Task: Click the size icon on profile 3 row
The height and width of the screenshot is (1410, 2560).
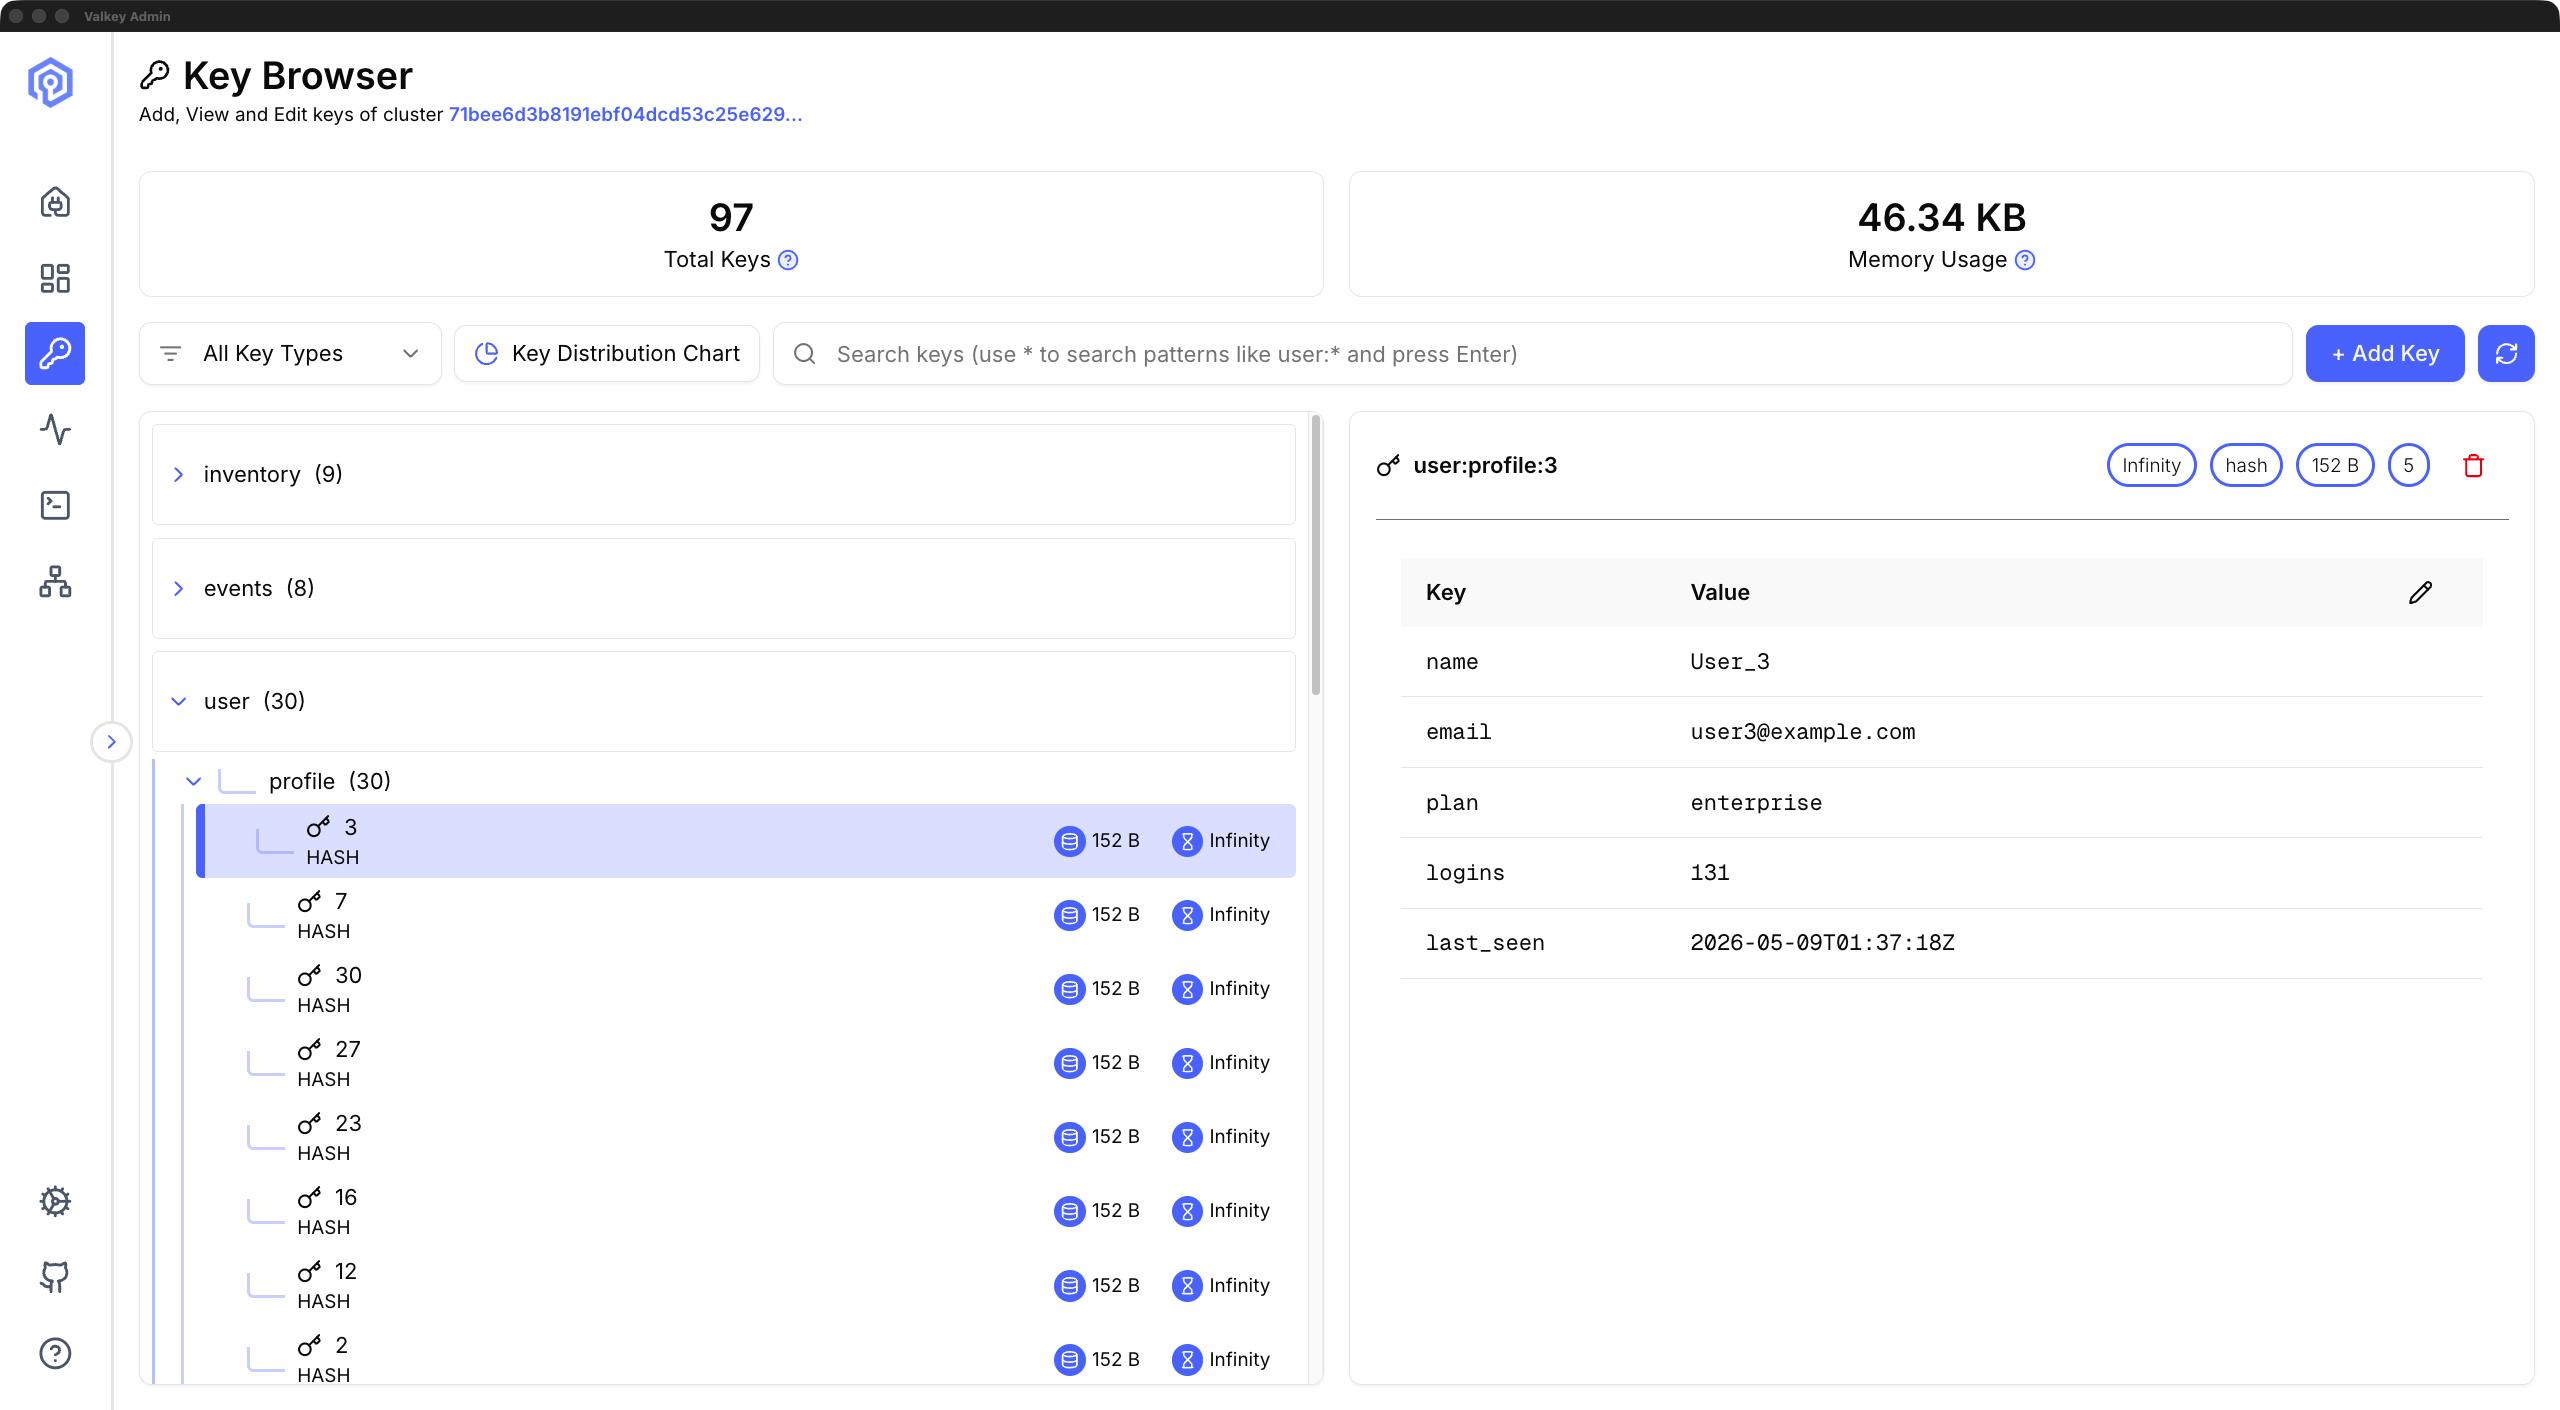Action: tap(1069, 841)
